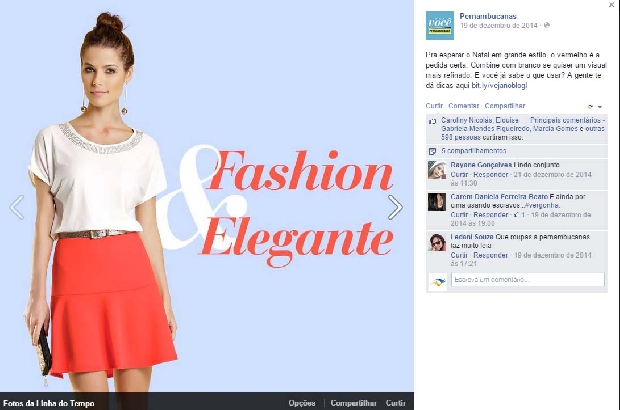Image resolution: width=620 pixels, height=410 pixels.
Task: Click Compartilhar in the bottom bar
Action: pos(353,403)
